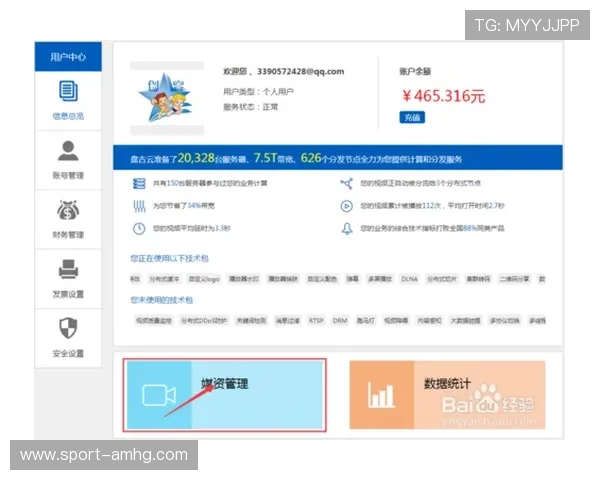Click the bandwidth icon beside 34%带宽
Screen dimensions: 600x480
tap(139, 206)
